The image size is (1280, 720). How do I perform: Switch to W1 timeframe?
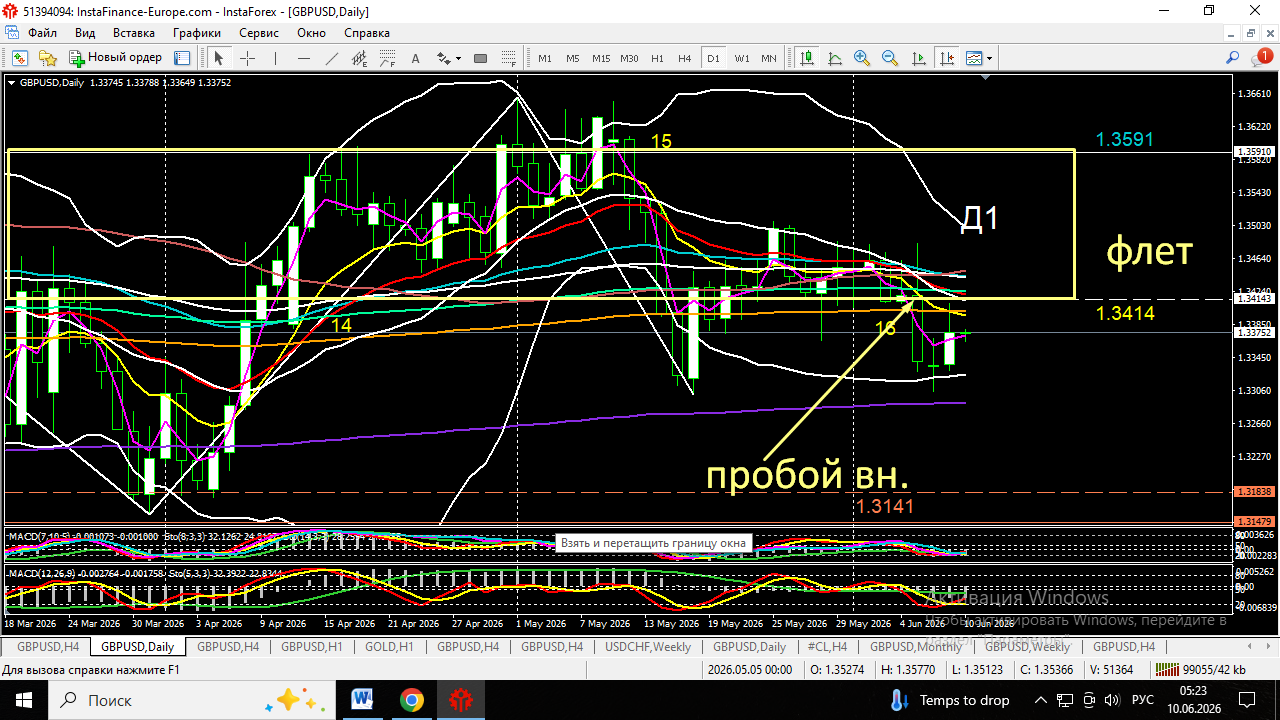(x=742, y=58)
